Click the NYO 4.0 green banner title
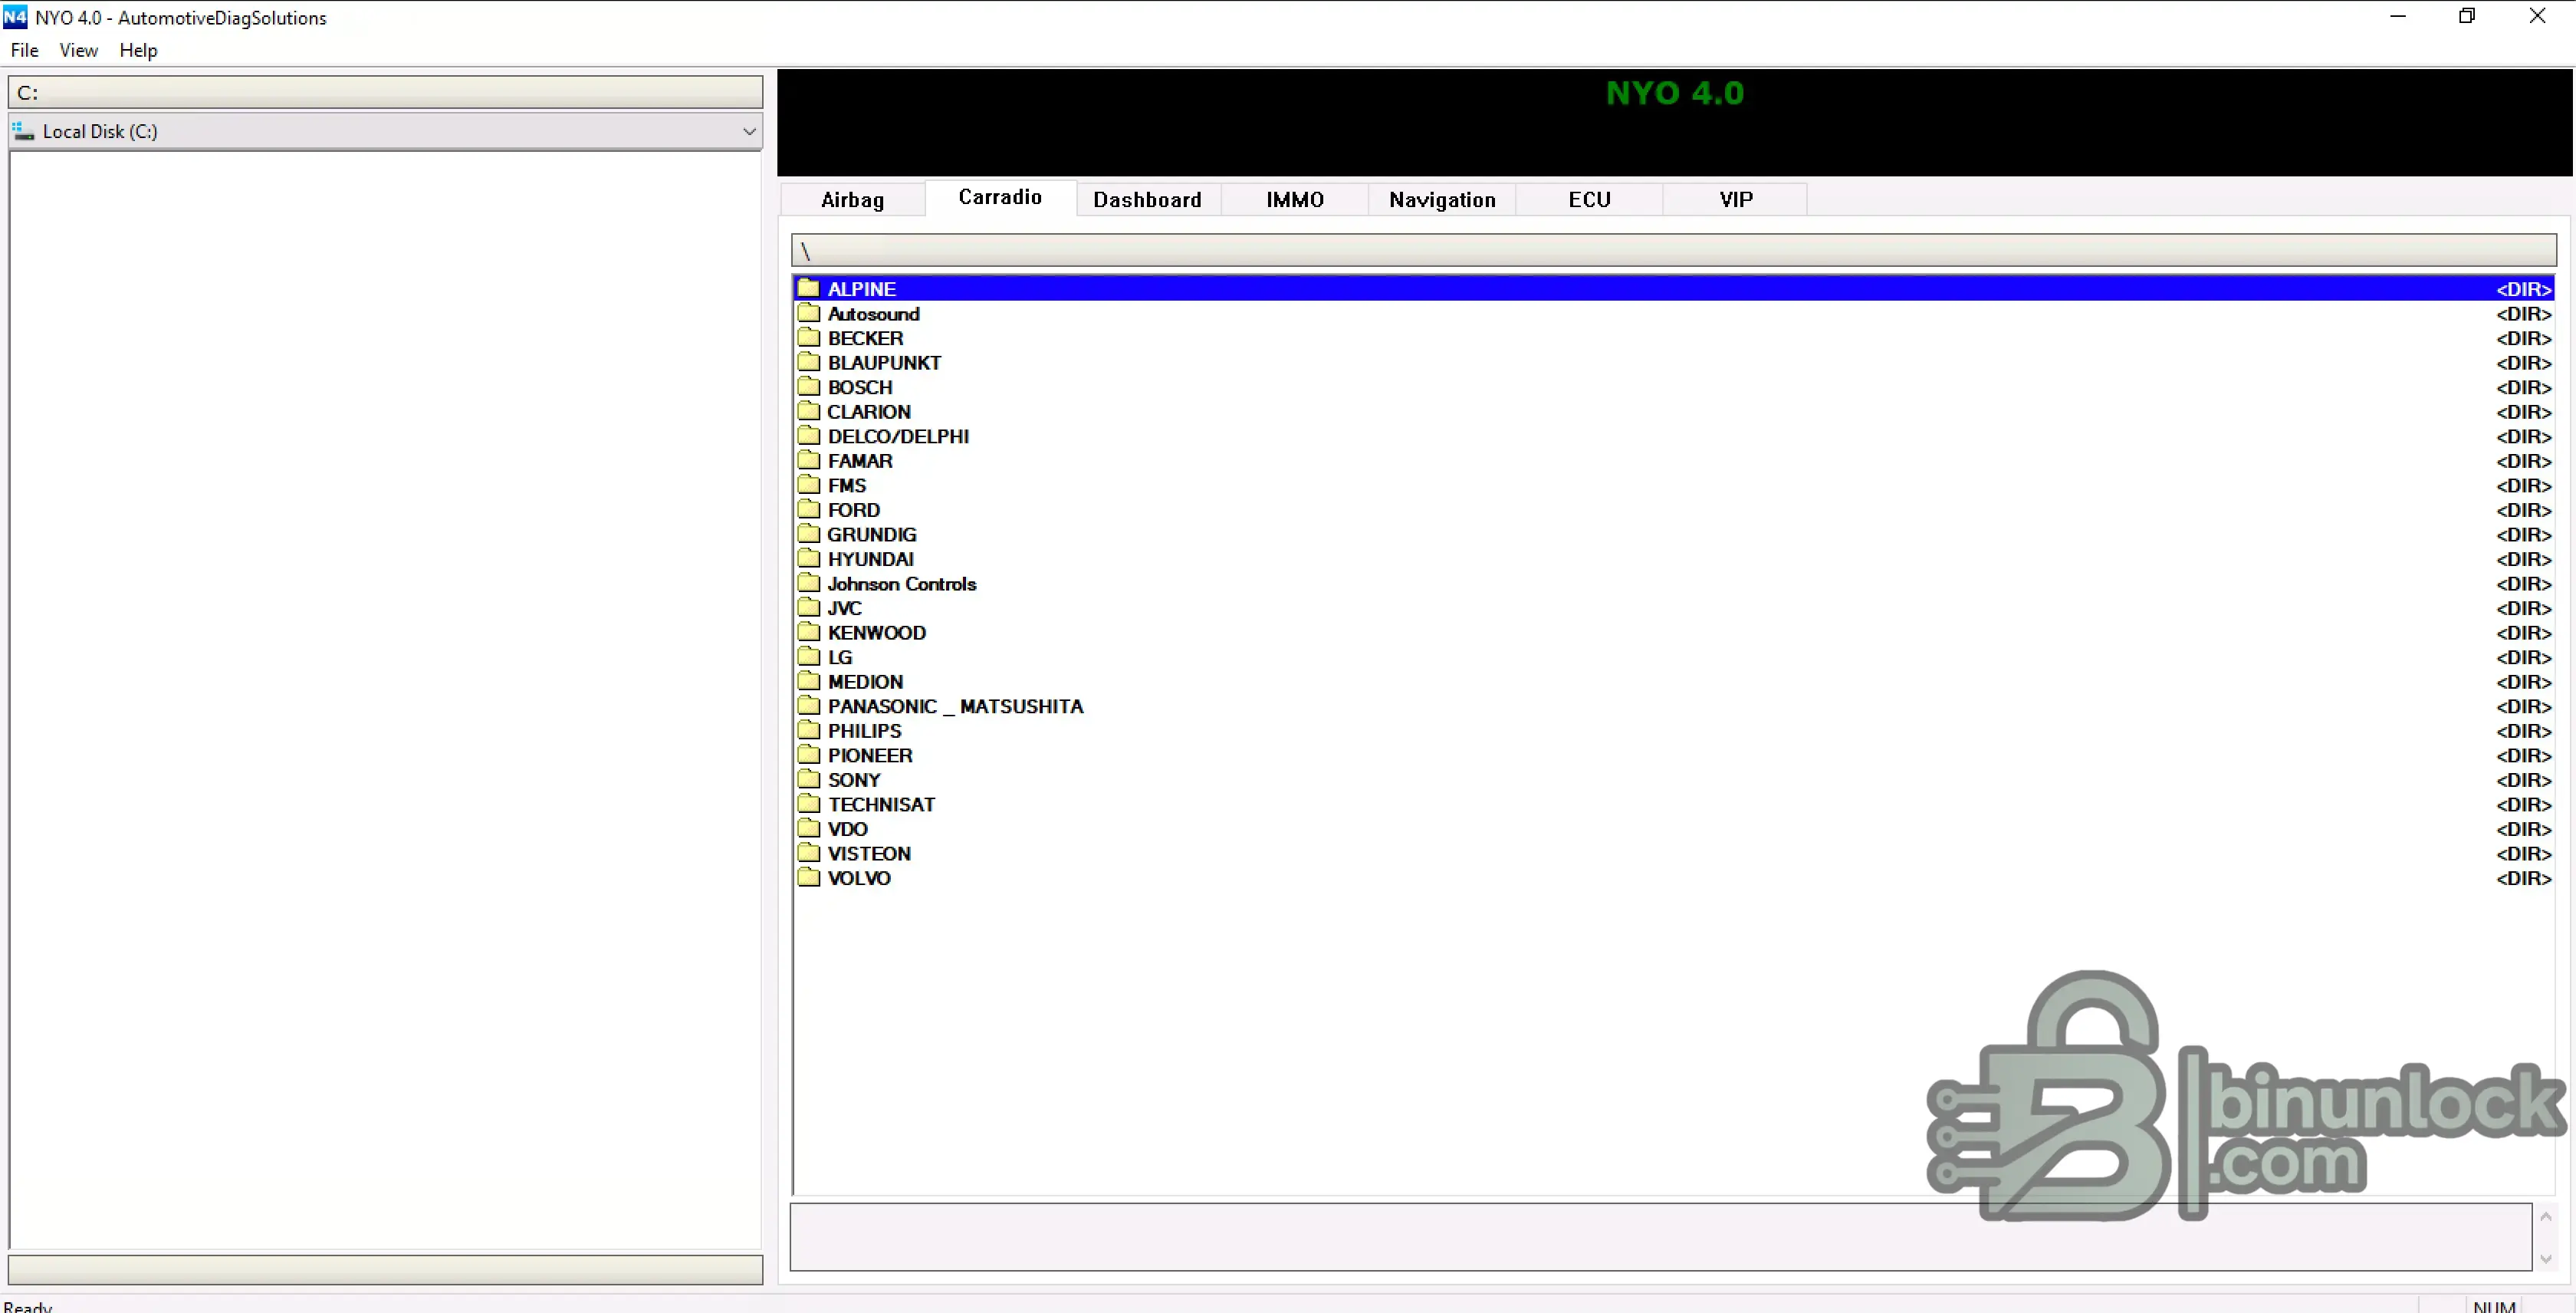This screenshot has width=2576, height=1313. tap(1675, 93)
